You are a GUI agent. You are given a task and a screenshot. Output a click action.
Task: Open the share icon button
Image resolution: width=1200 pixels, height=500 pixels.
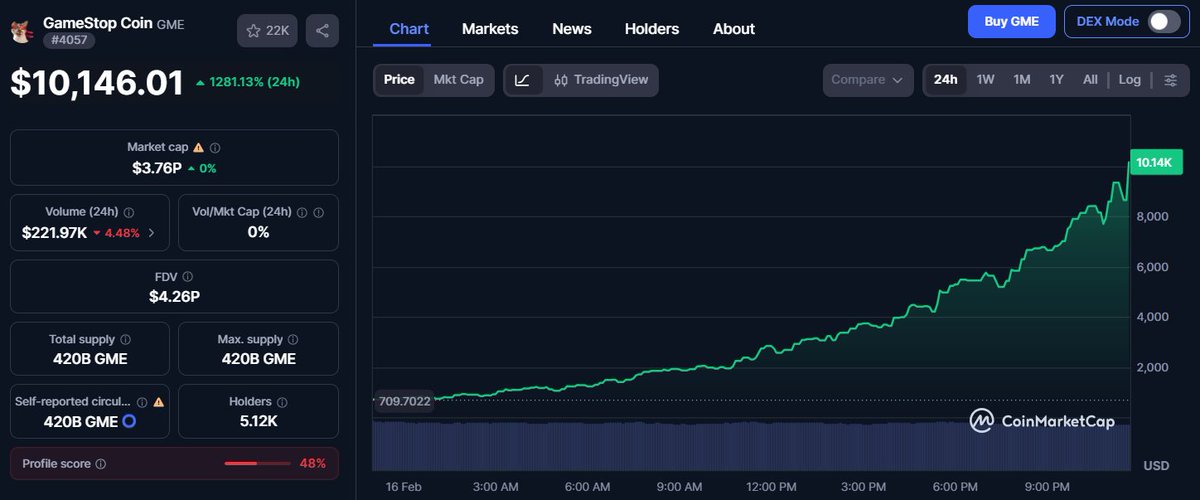pos(322,31)
